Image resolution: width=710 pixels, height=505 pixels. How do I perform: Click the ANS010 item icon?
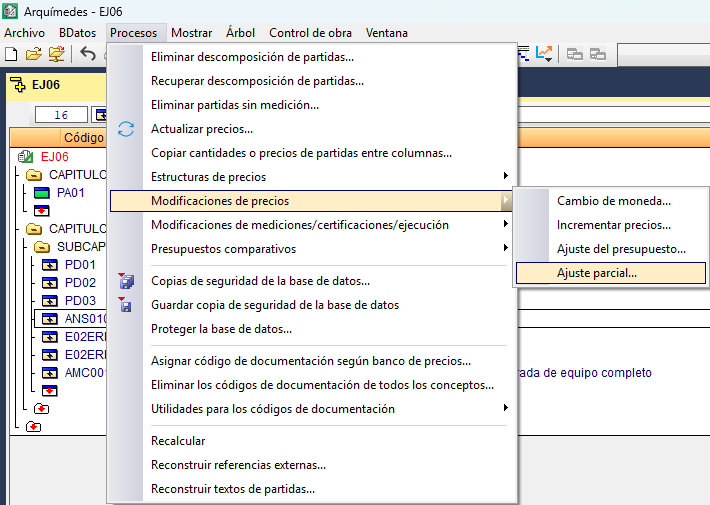point(50,319)
